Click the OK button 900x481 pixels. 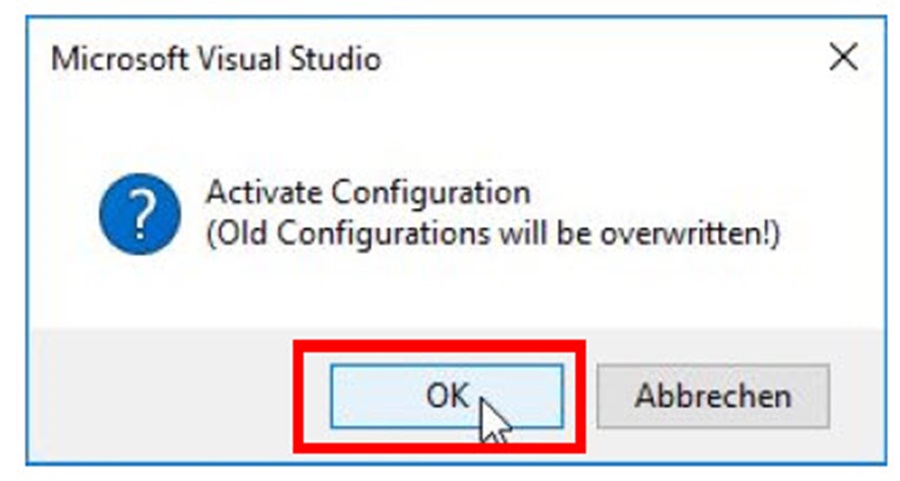[446, 396]
